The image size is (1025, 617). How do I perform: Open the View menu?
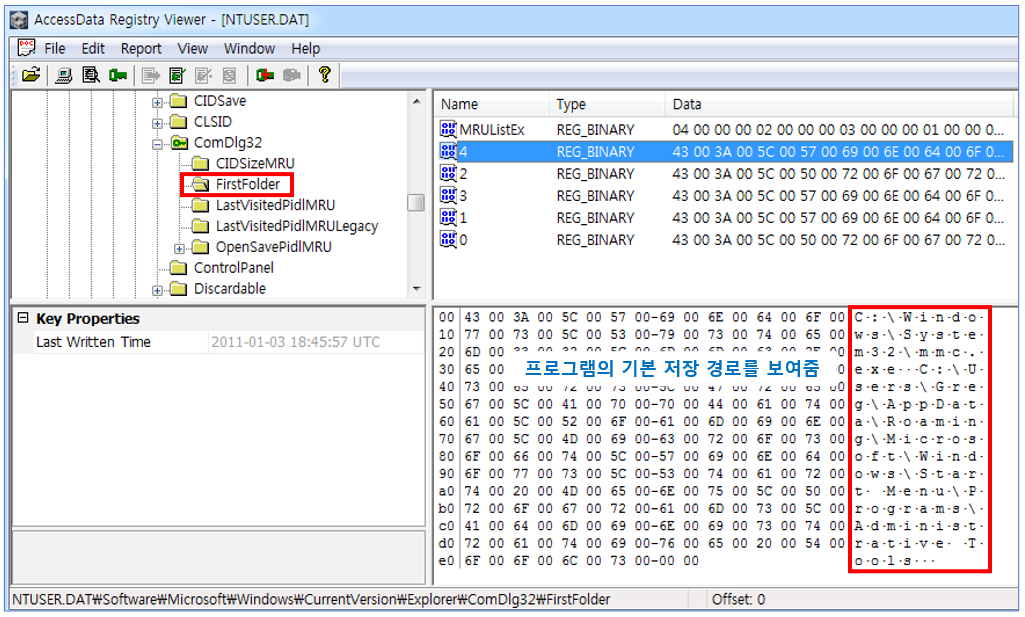click(192, 48)
